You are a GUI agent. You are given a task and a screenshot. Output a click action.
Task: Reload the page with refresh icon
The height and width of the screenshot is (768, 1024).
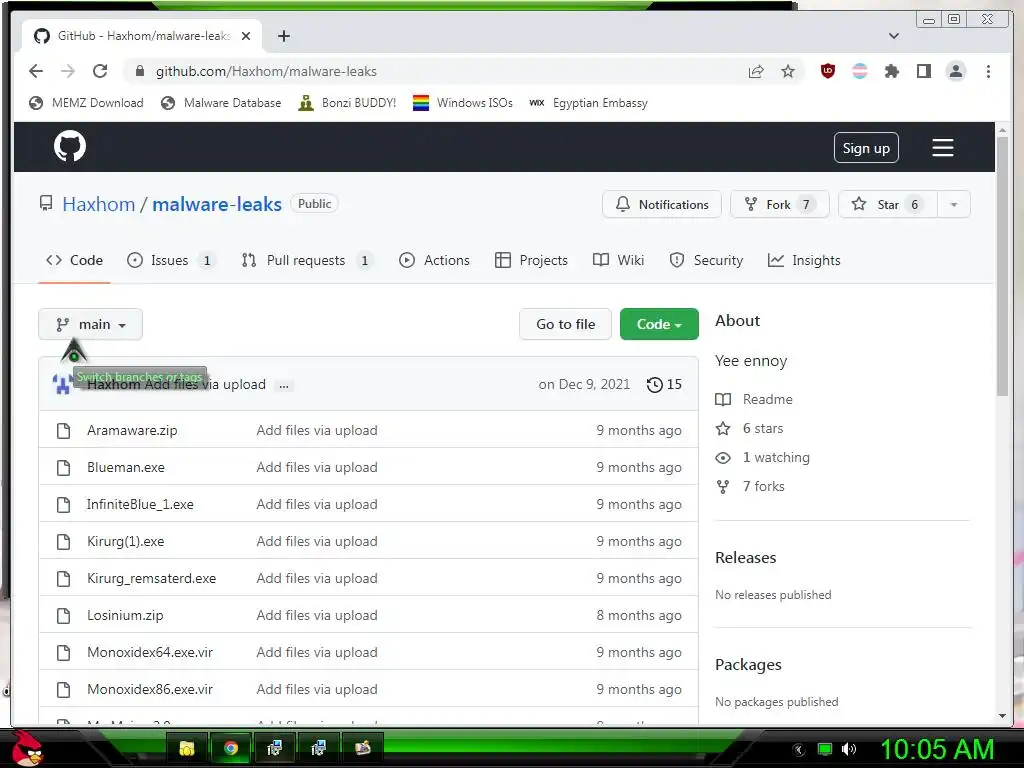click(100, 71)
